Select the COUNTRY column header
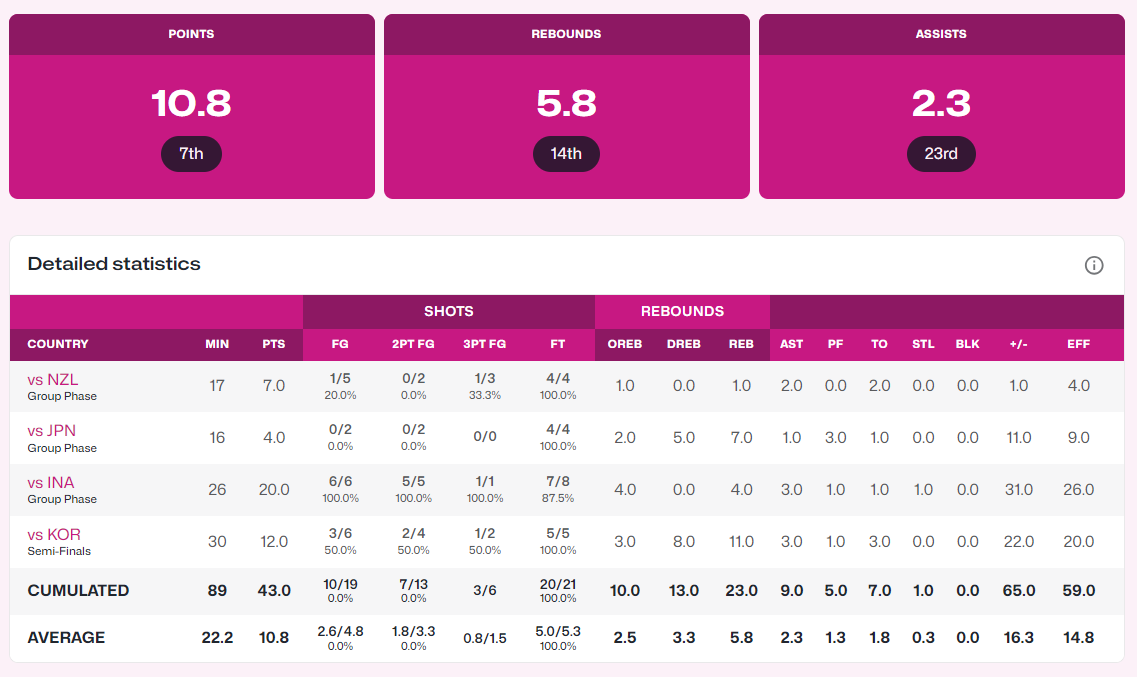The image size is (1137, 677). click(58, 344)
